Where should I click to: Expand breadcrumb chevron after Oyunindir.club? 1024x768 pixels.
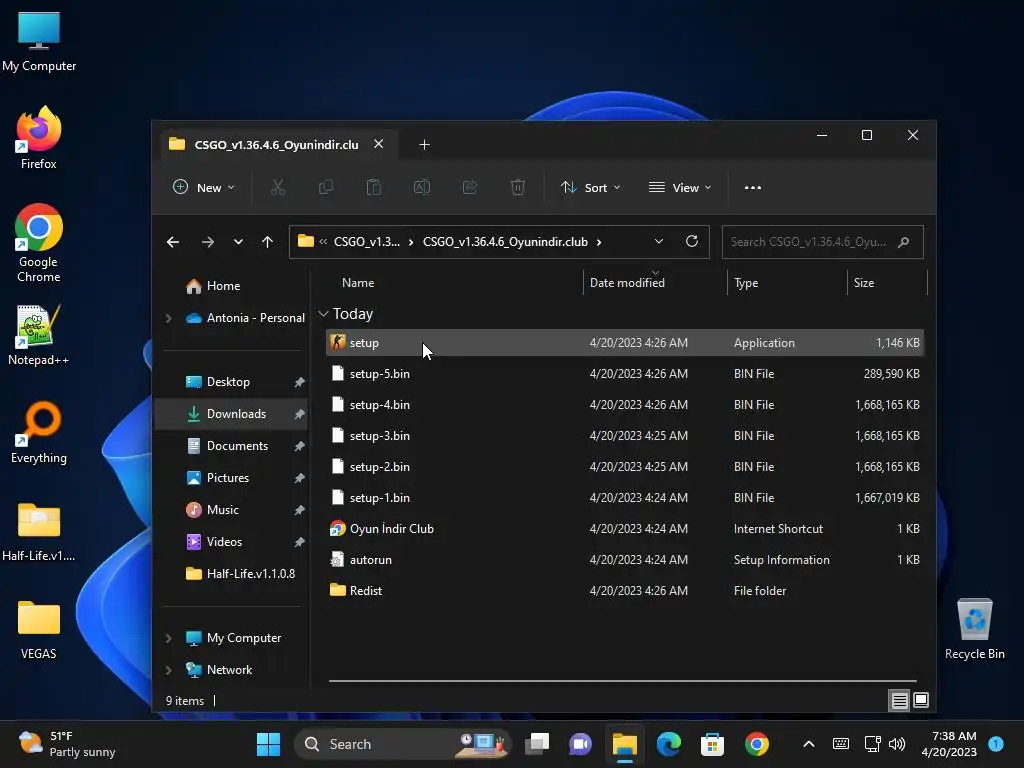599,242
